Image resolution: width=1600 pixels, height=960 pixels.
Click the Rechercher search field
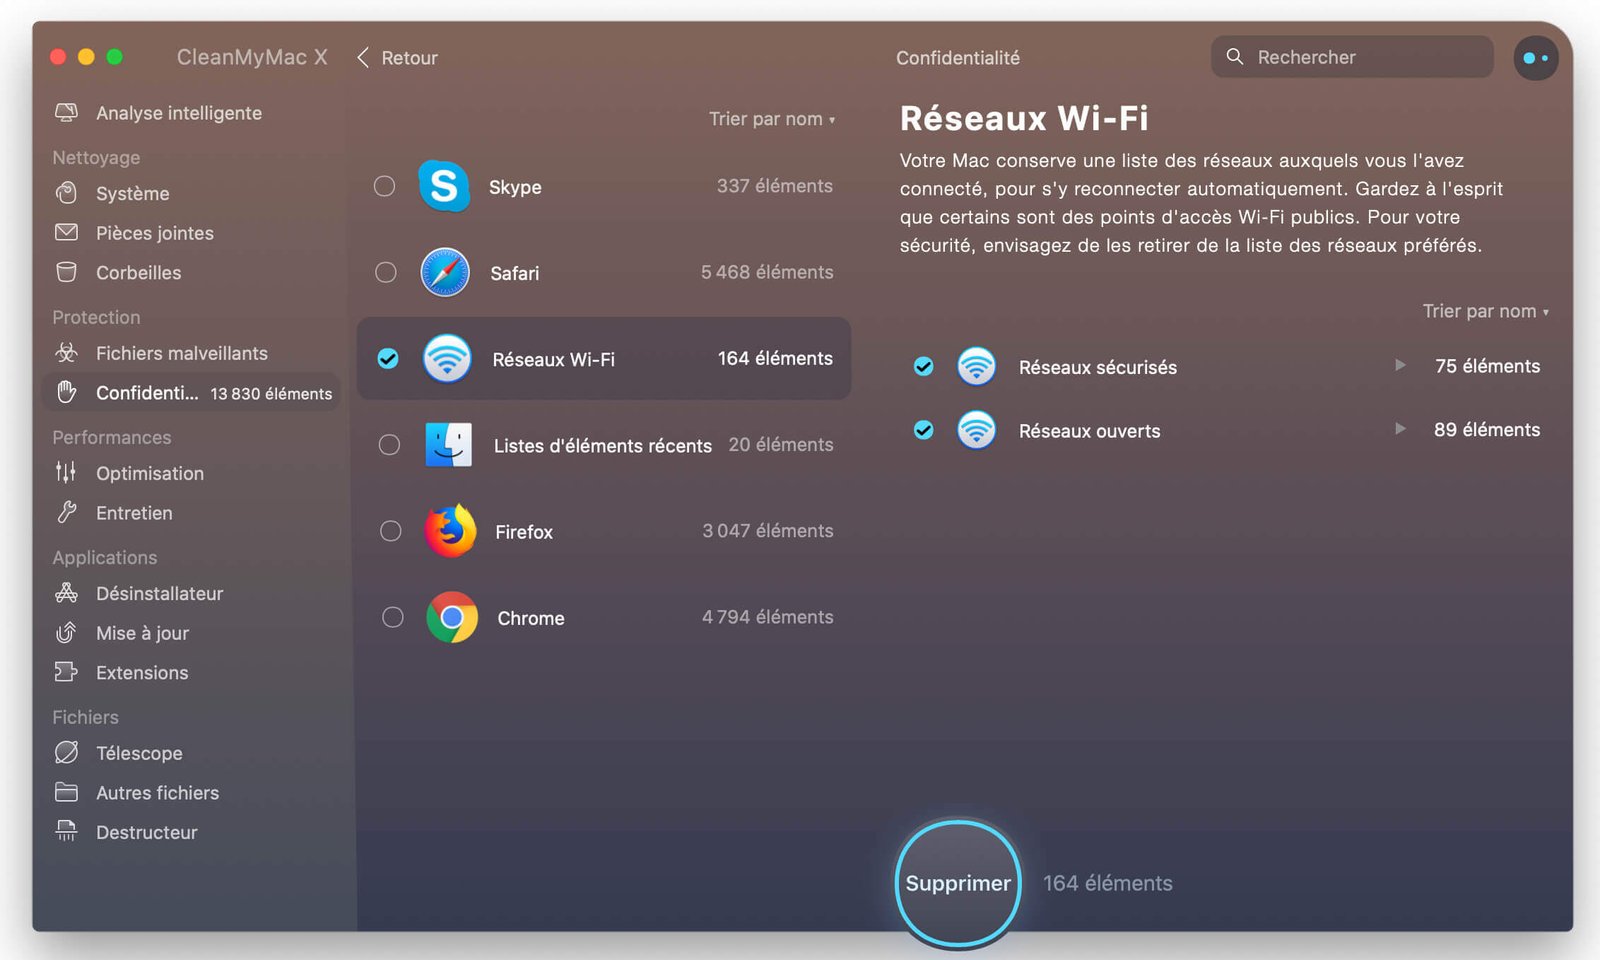coord(1352,57)
